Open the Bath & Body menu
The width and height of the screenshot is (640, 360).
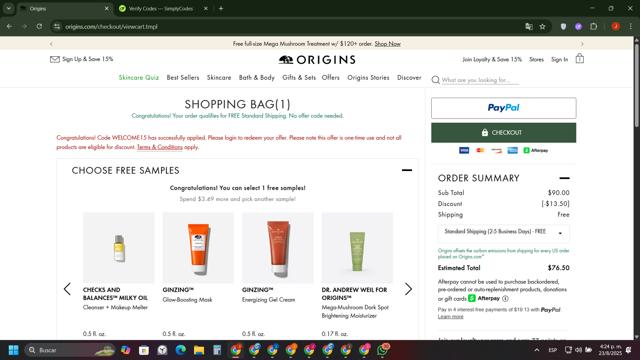pos(257,78)
